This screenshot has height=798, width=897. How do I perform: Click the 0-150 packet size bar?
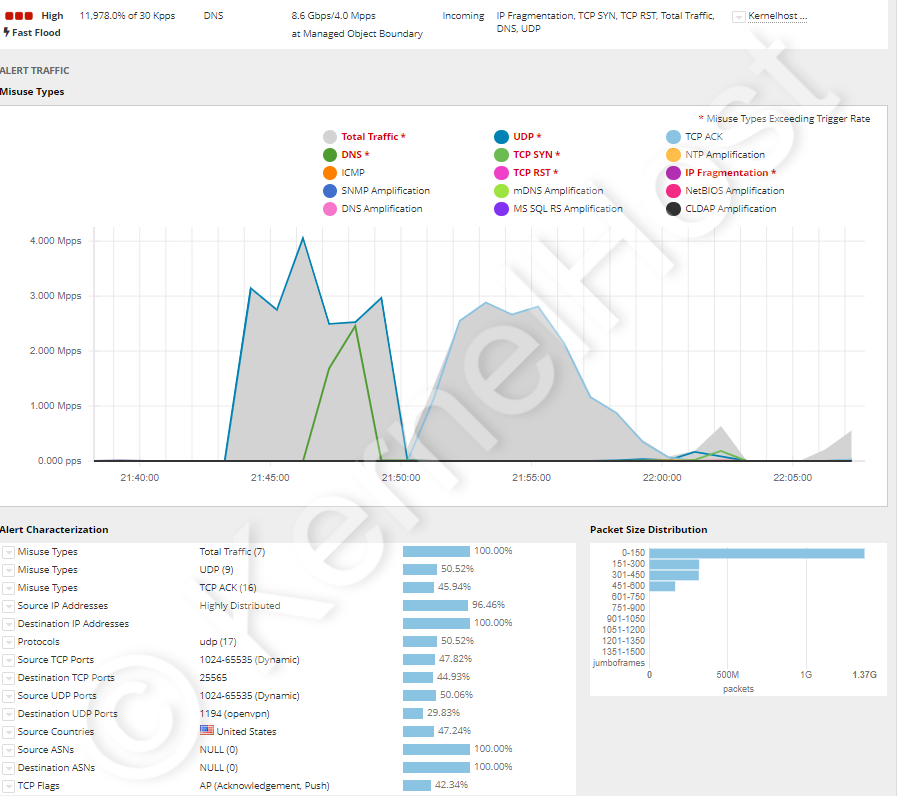pos(757,553)
